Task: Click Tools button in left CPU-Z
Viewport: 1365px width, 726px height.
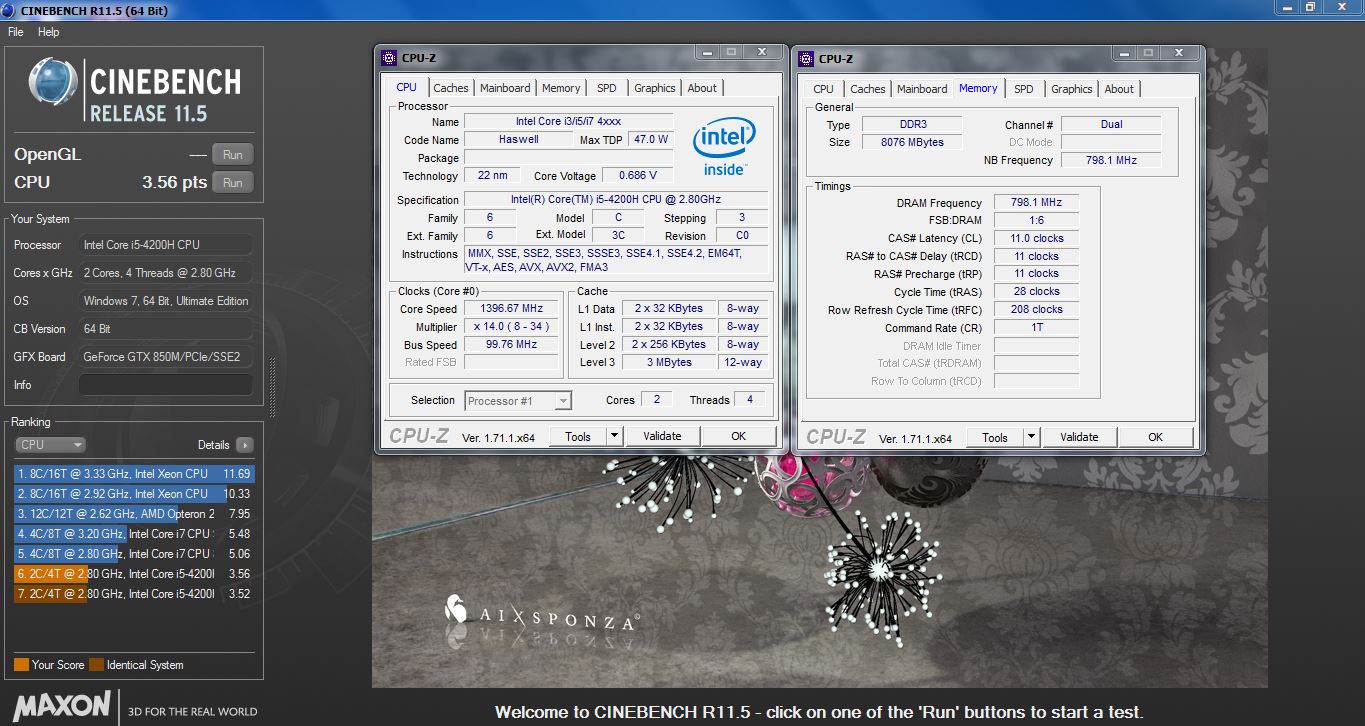Action: (578, 436)
